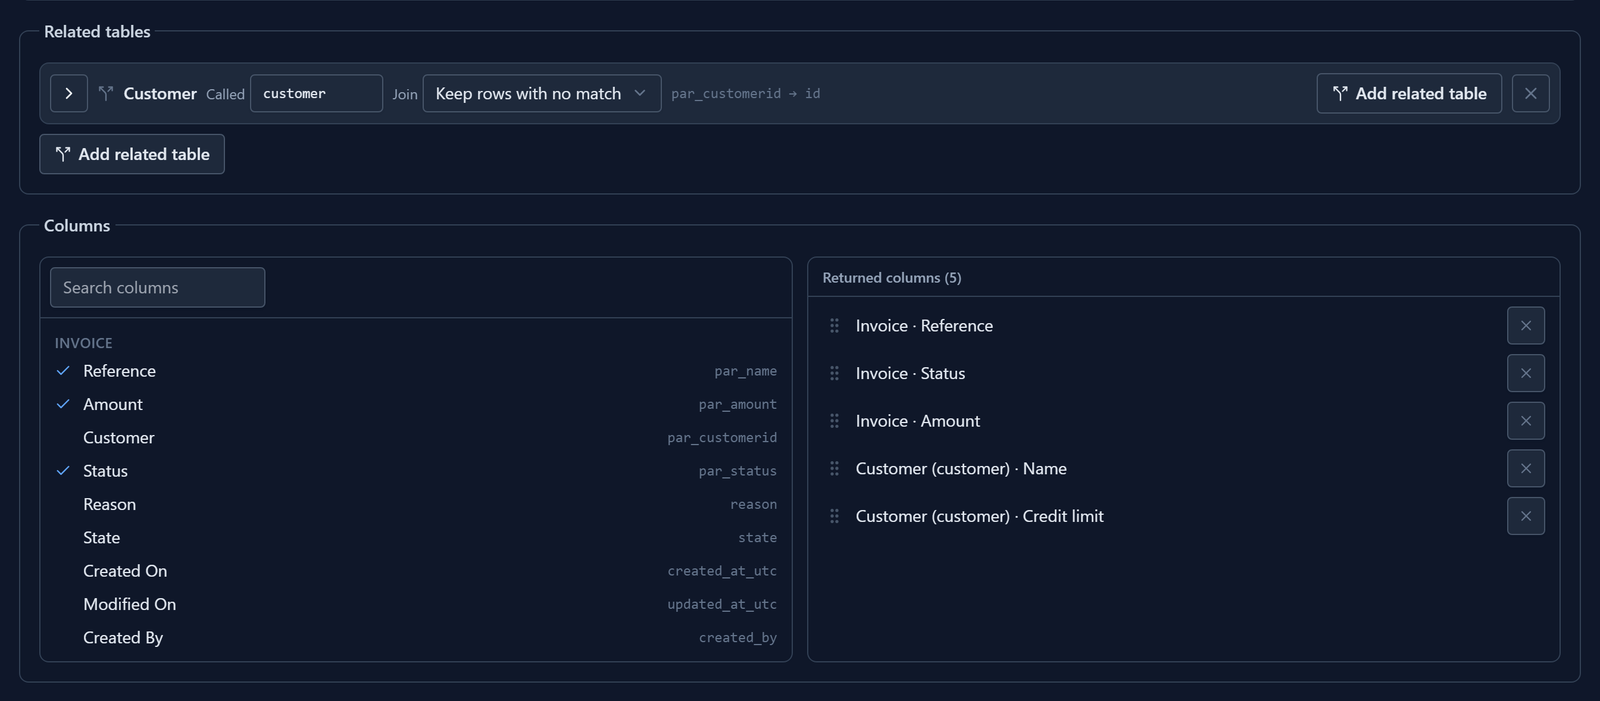Screen dimensions: 1600x701
Task: Select the Created On column
Action: (x=416, y=571)
